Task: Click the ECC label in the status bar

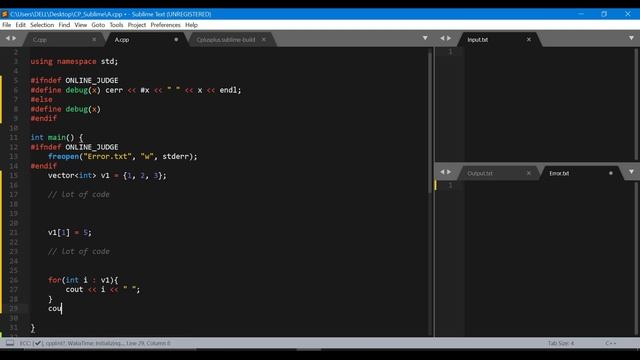Action: coord(25,343)
